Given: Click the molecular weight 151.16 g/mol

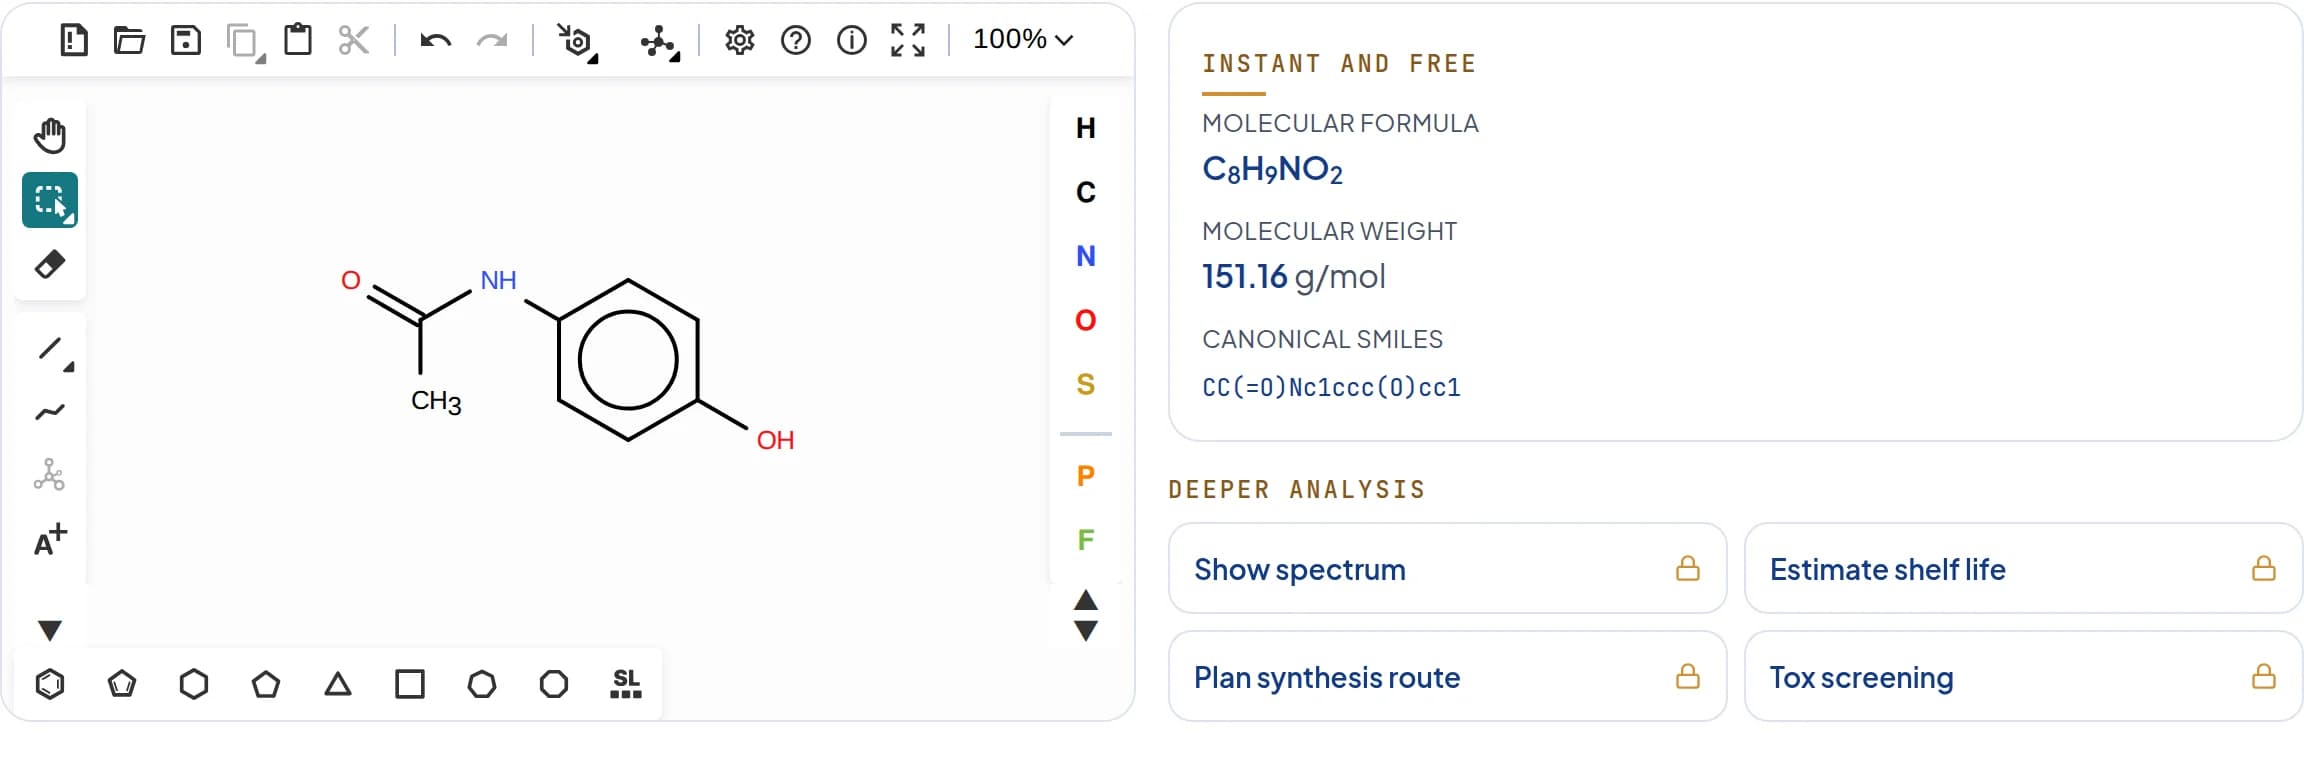Looking at the screenshot, I should coord(1293,276).
